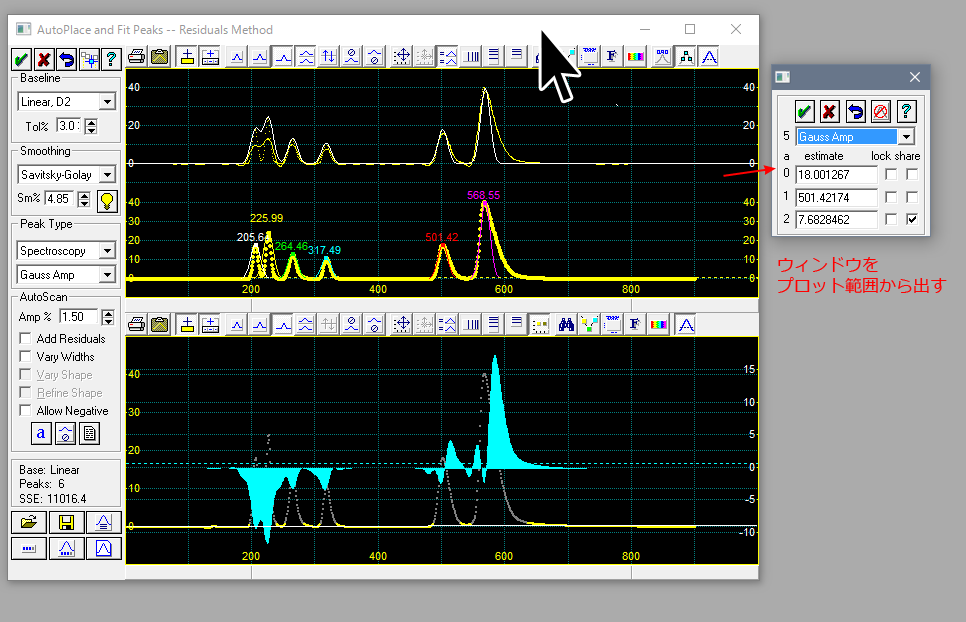Click the print icon in upper graph toolbar
The image size is (966, 622).
click(x=138, y=57)
